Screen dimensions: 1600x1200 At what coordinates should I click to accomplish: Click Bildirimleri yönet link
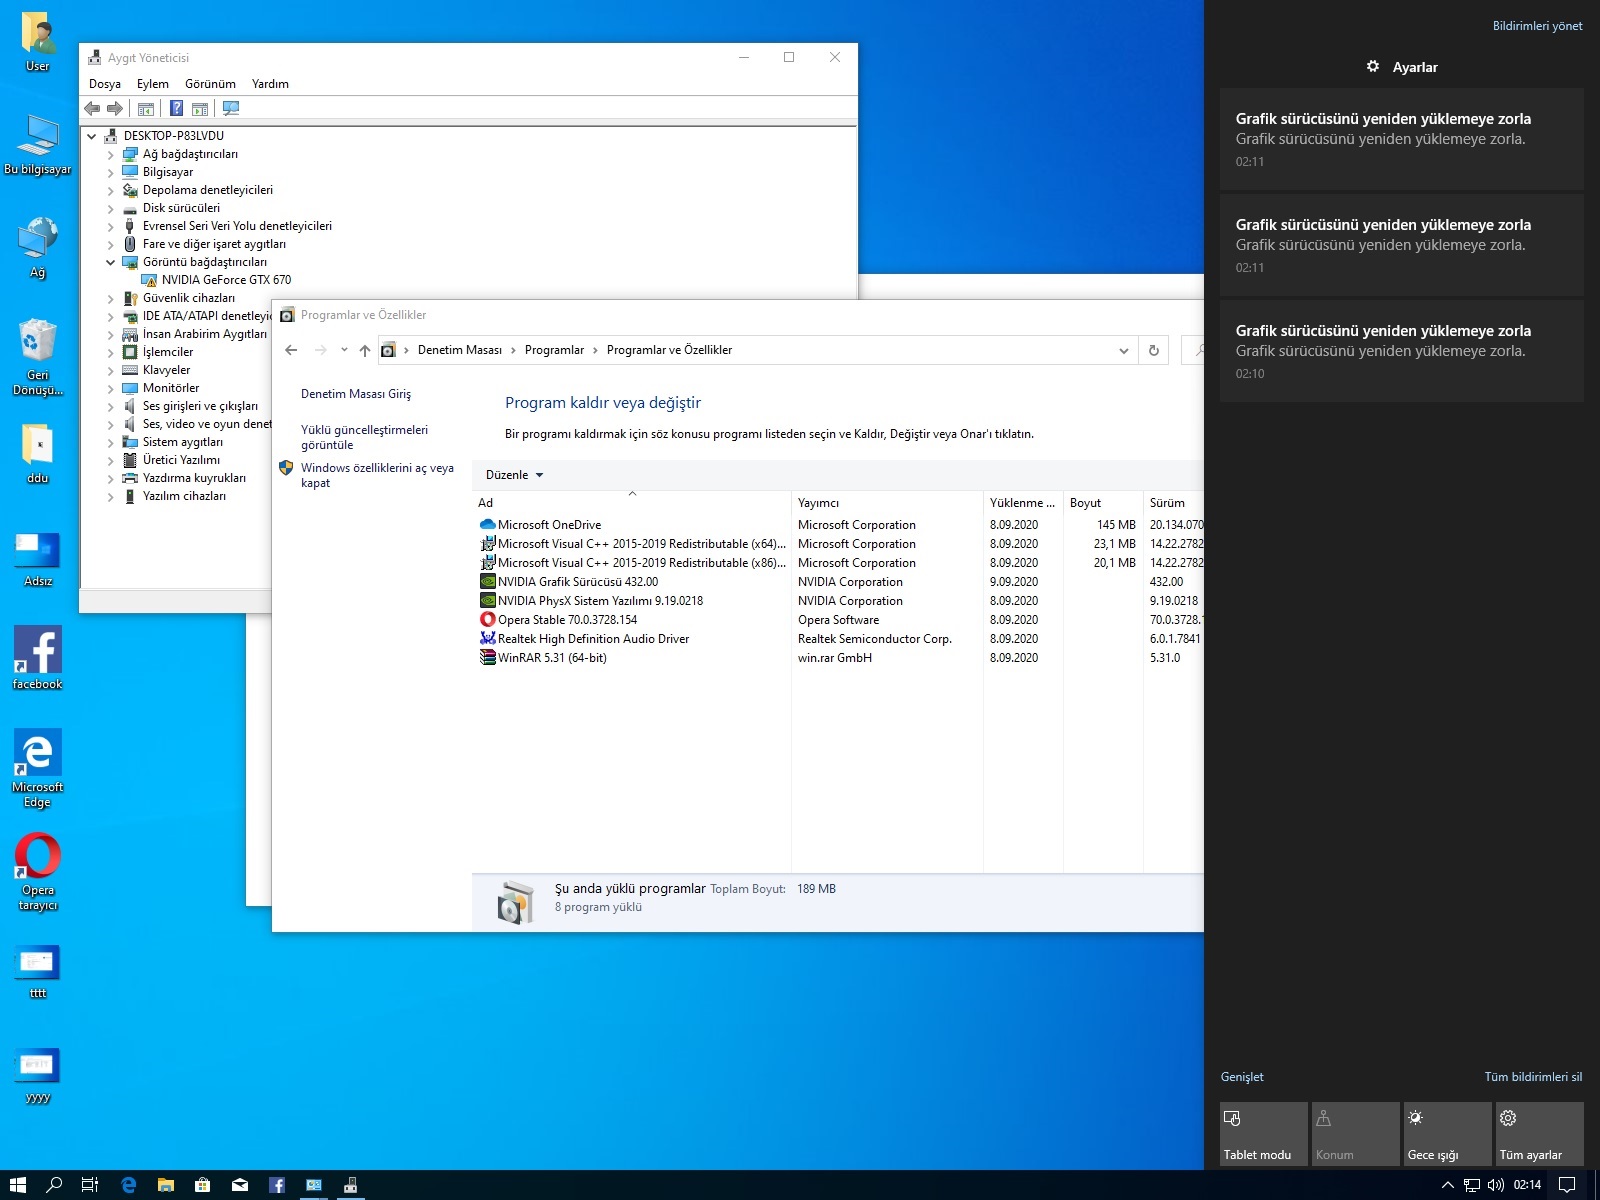[x=1537, y=26]
